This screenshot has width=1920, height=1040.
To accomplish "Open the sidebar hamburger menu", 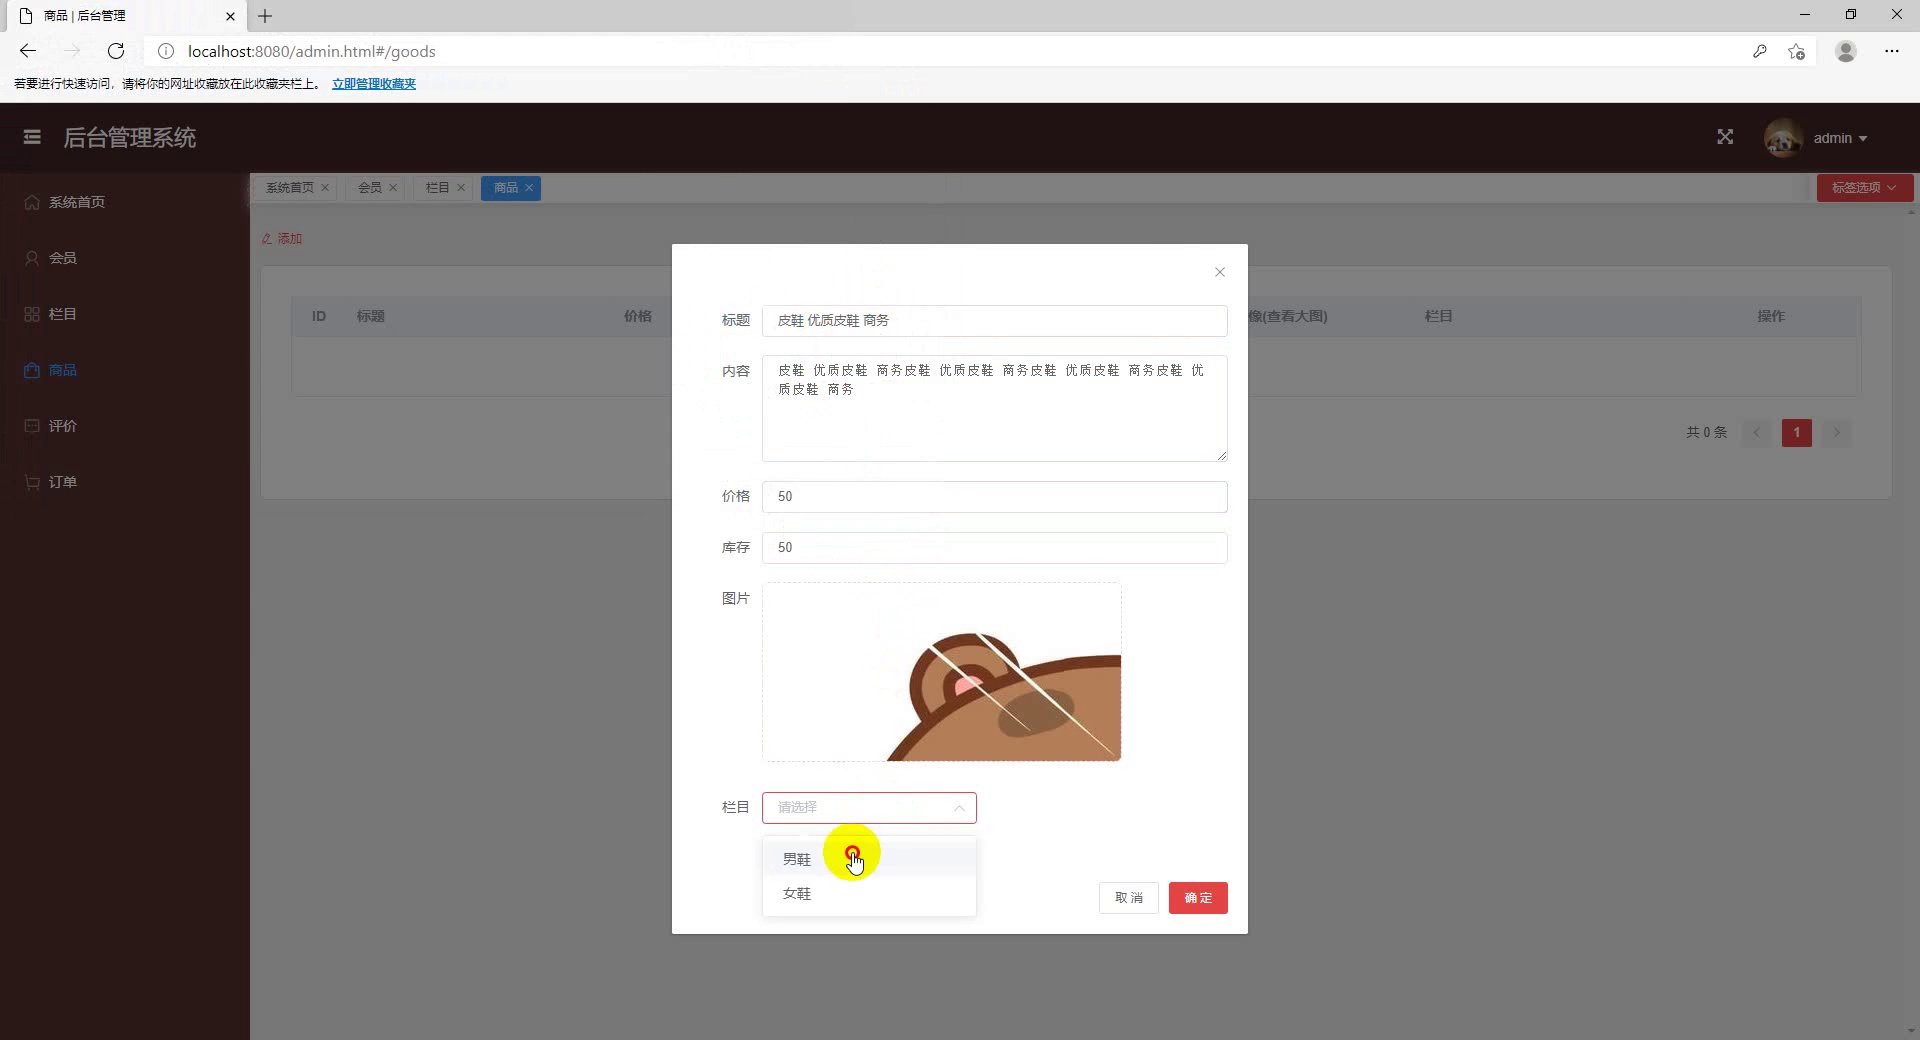I will [31, 137].
